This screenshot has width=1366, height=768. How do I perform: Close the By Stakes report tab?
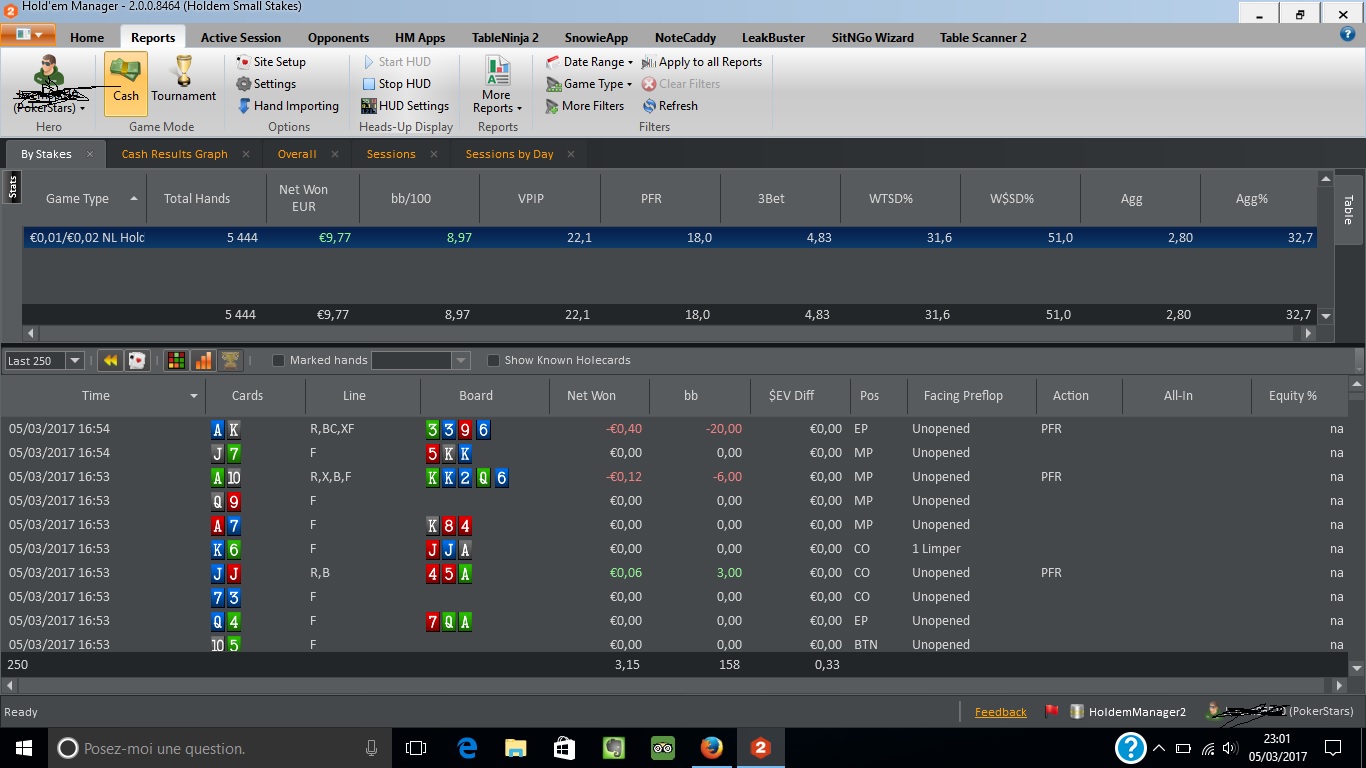coord(90,154)
